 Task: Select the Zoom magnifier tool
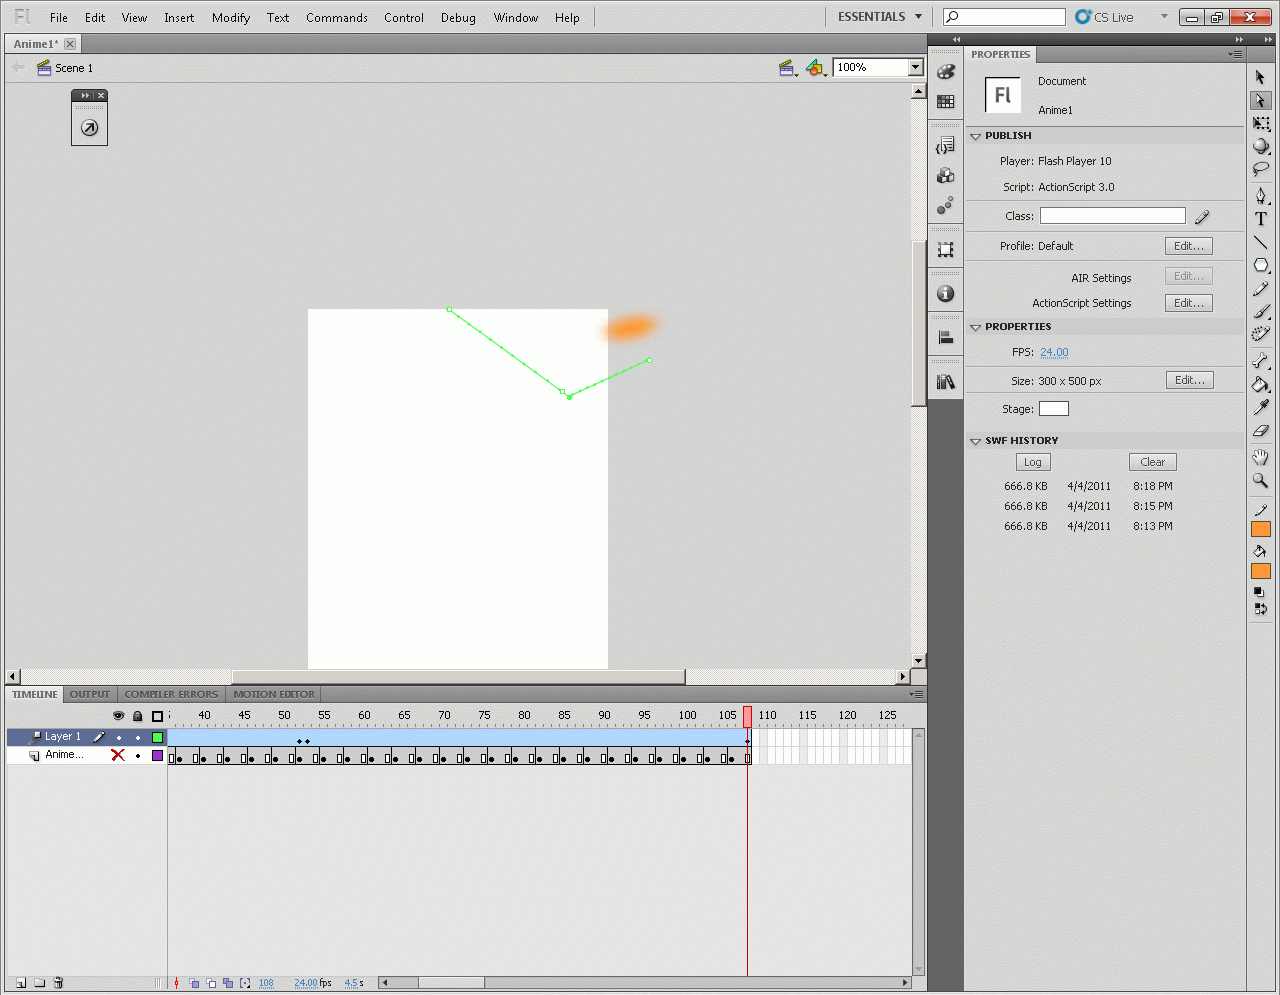pos(1260,480)
